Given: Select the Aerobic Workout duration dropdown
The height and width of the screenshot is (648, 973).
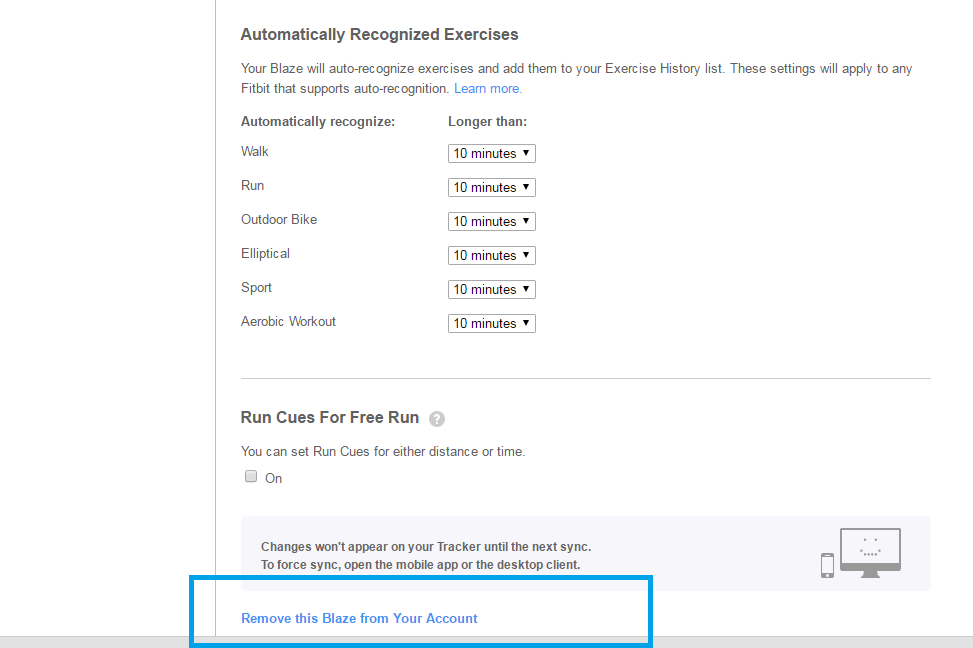Looking at the screenshot, I should tap(491, 324).
